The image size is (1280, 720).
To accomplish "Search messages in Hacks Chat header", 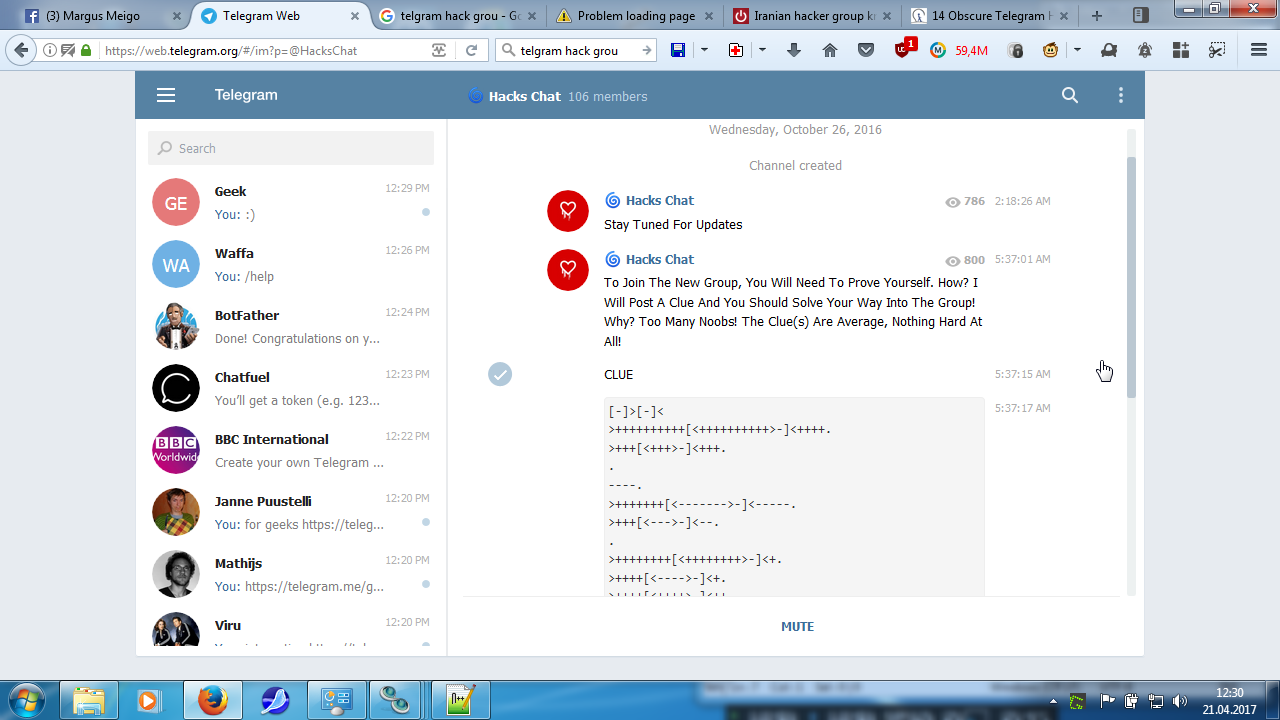I will tap(1070, 95).
